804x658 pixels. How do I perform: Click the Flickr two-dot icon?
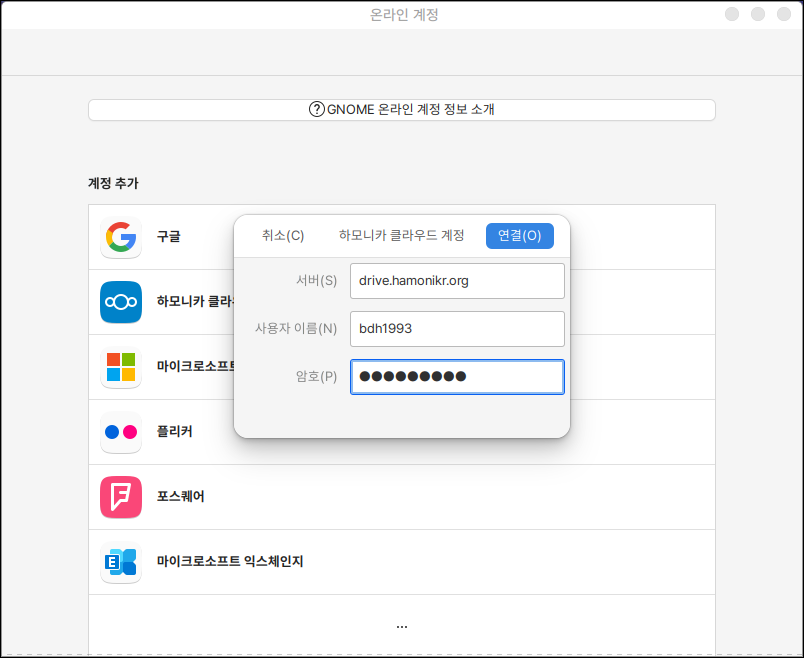(x=121, y=432)
